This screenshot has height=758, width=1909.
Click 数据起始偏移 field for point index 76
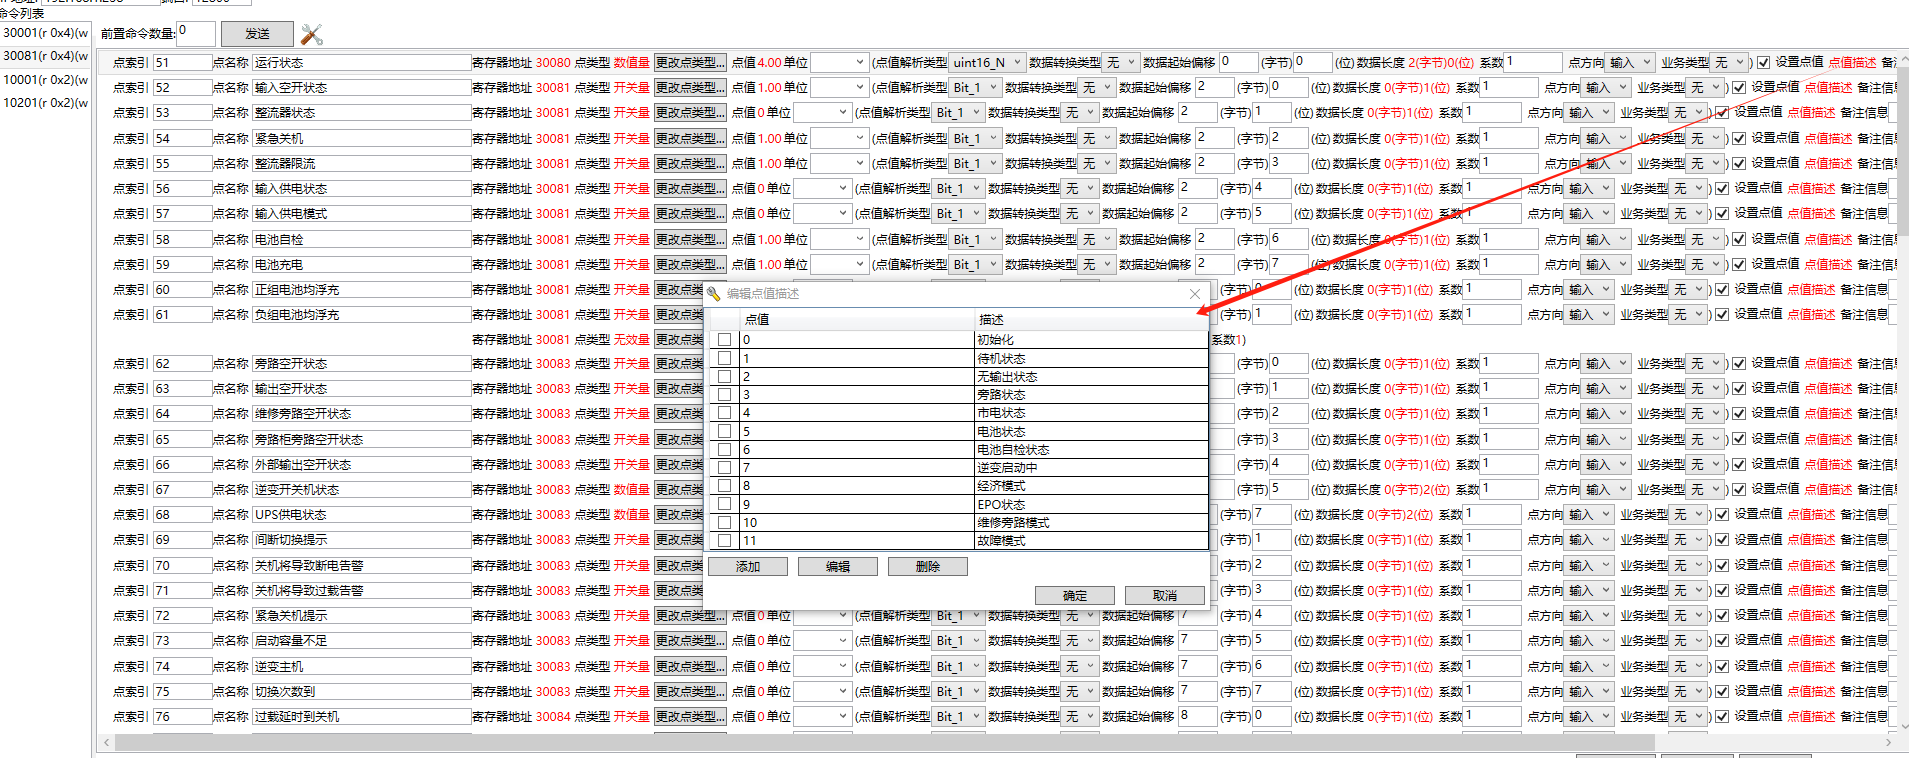point(1197,716)
